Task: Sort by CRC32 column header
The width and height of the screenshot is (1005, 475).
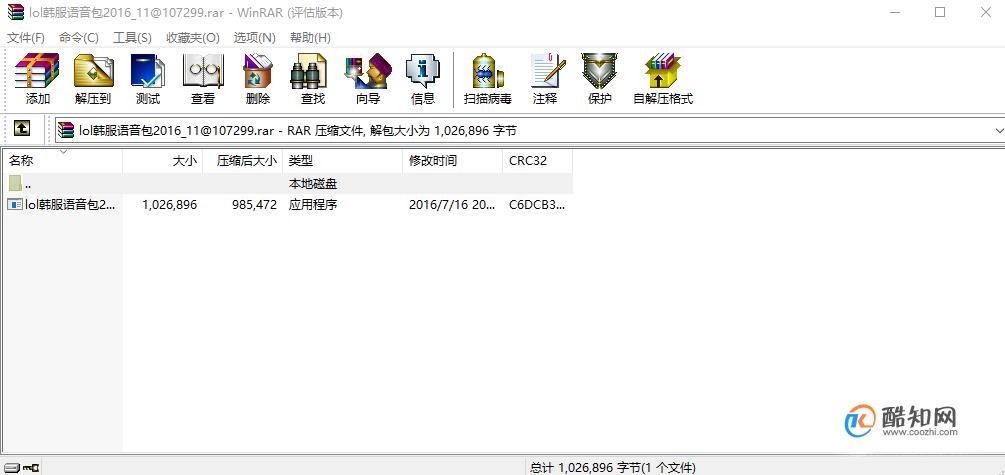Action: tap(538, 161)
